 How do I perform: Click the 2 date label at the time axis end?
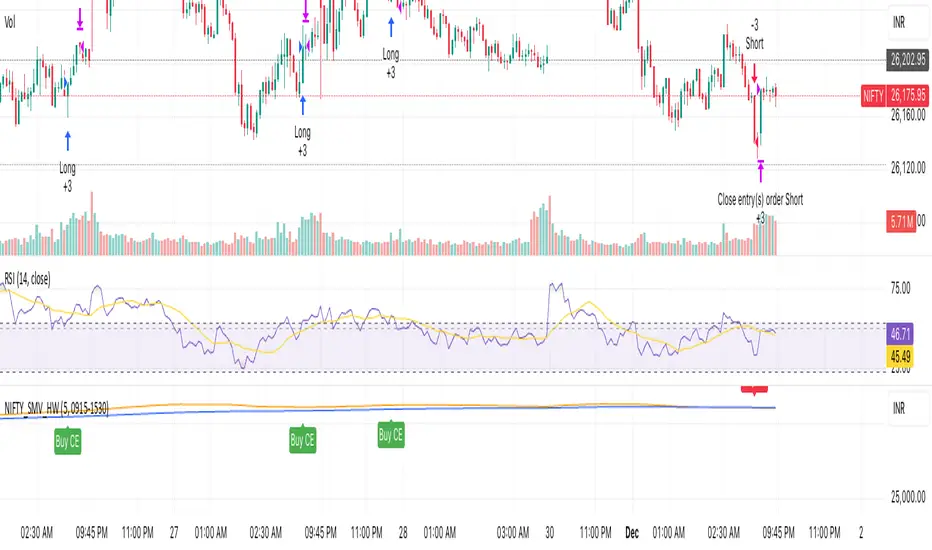coord(861,533)
